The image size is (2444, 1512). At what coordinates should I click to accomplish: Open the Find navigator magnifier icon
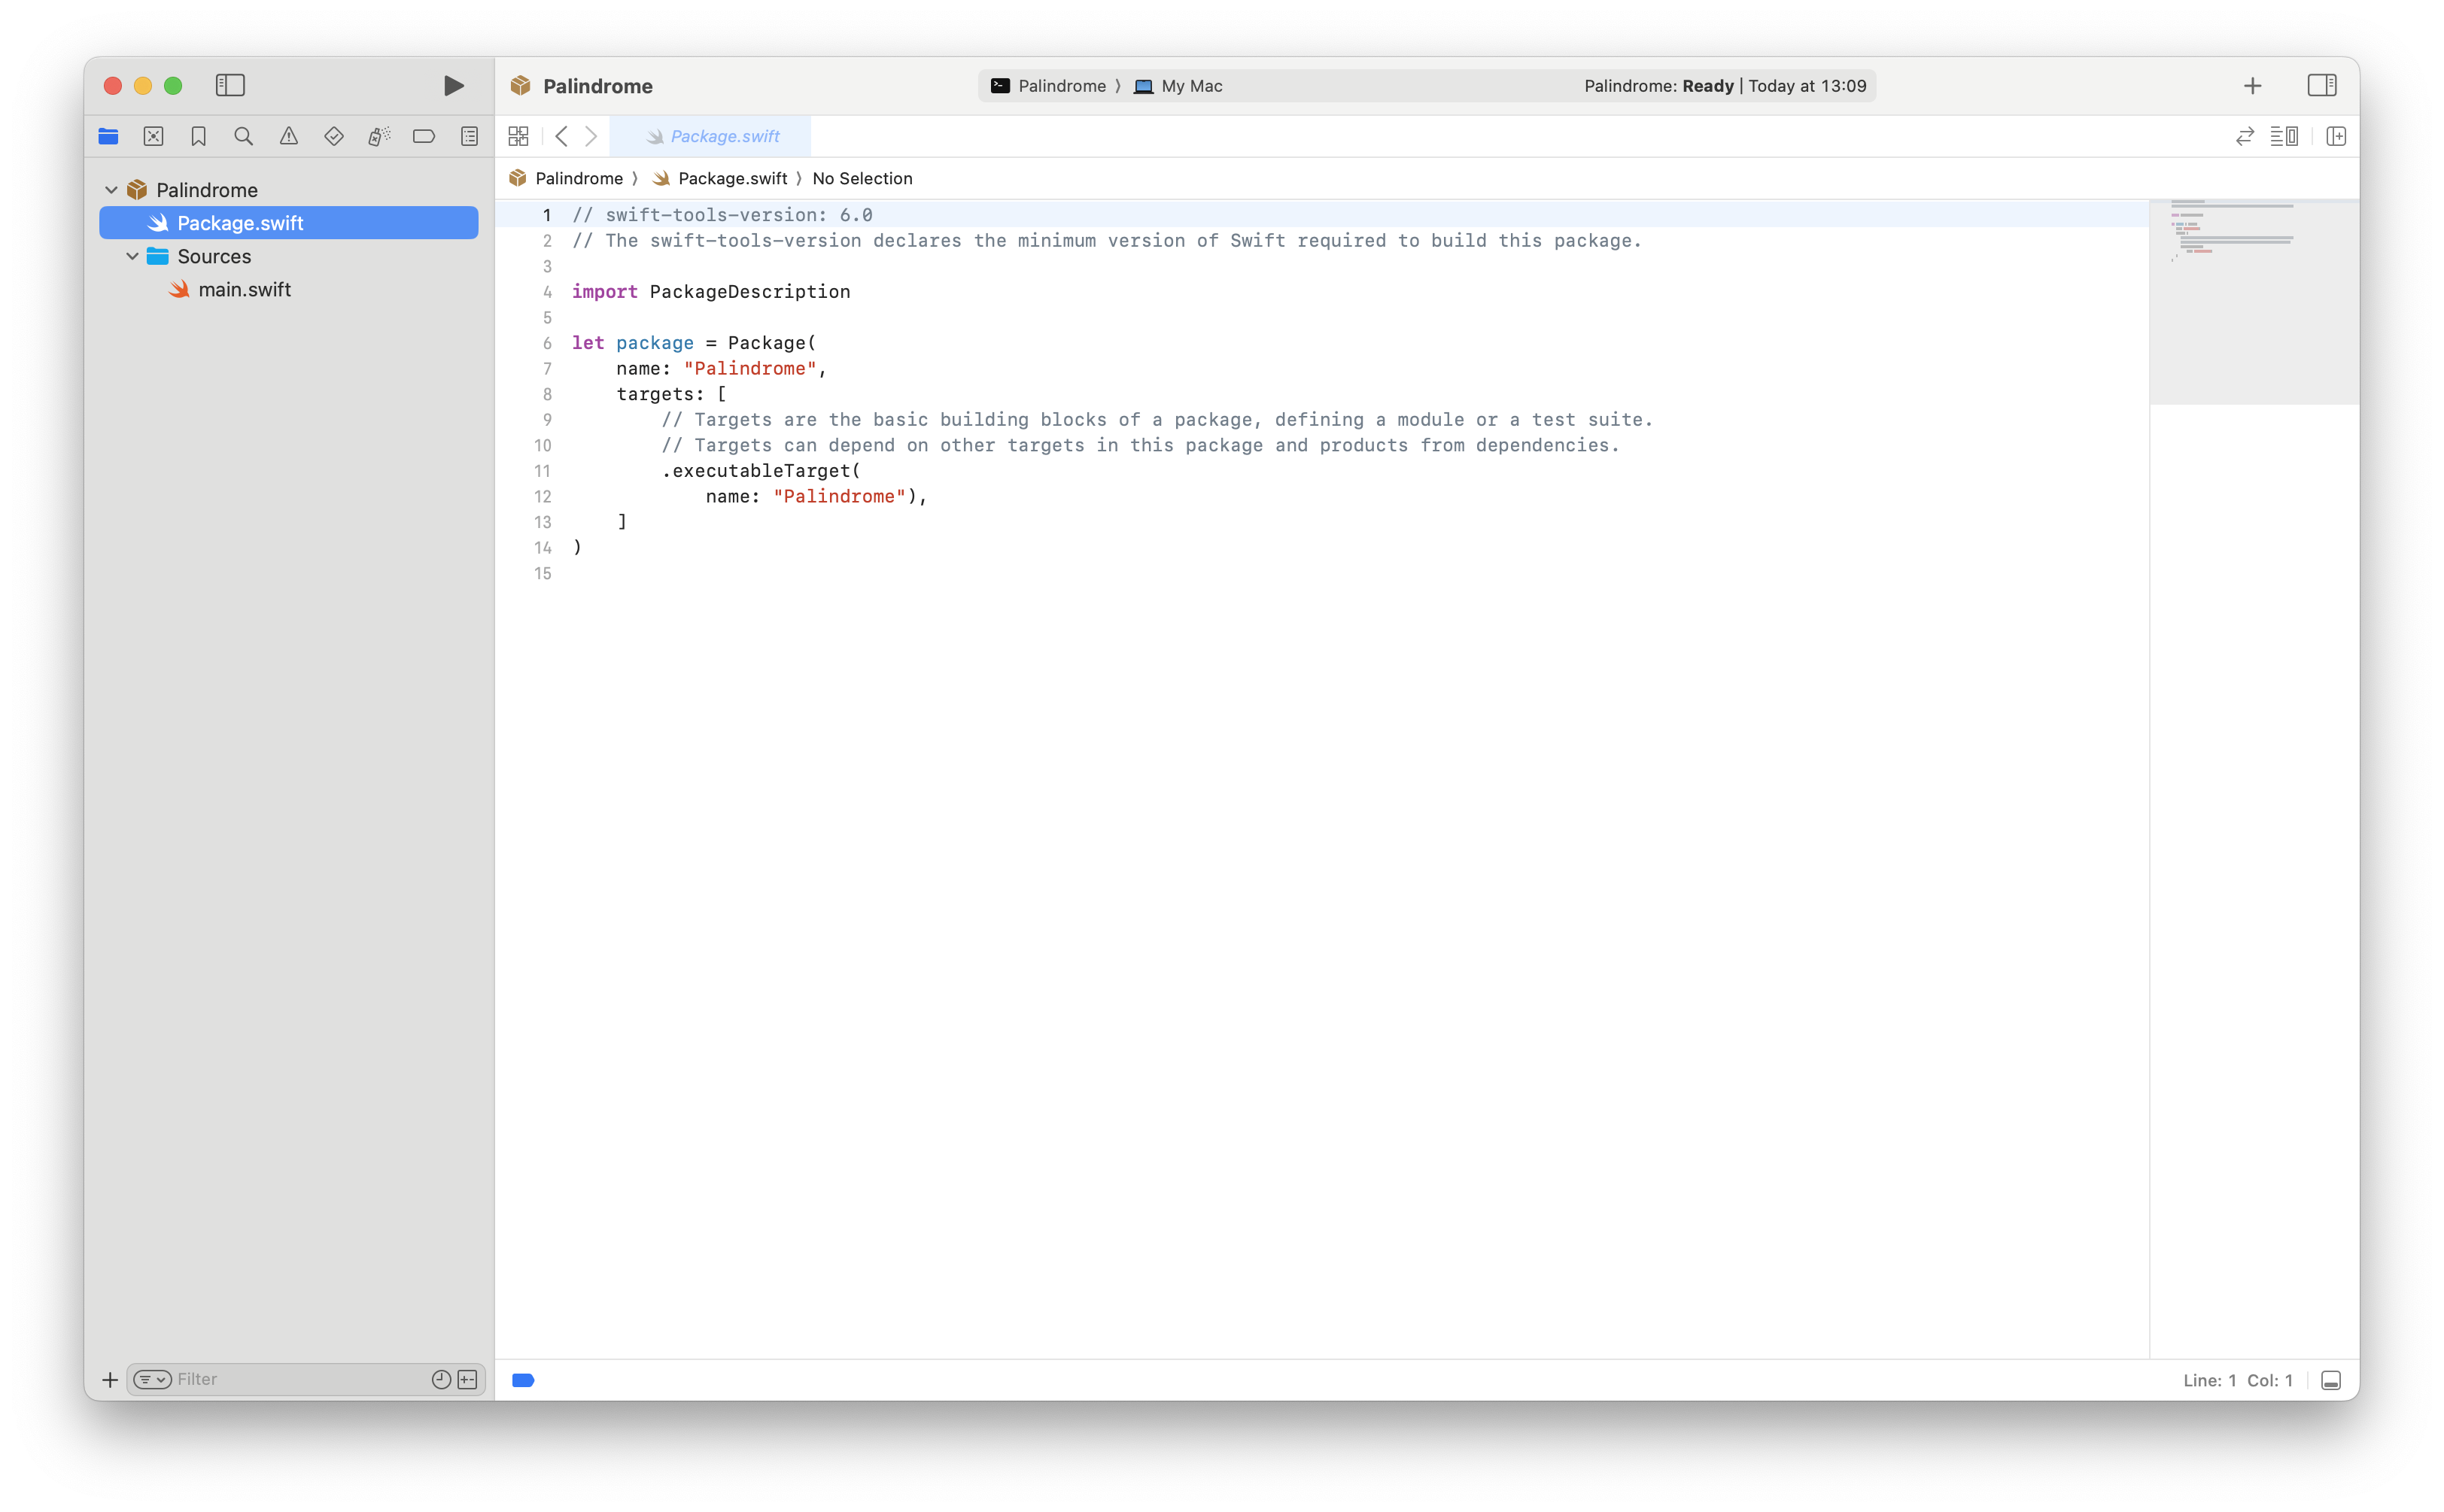pyautogui.click(x=243, y=137)
